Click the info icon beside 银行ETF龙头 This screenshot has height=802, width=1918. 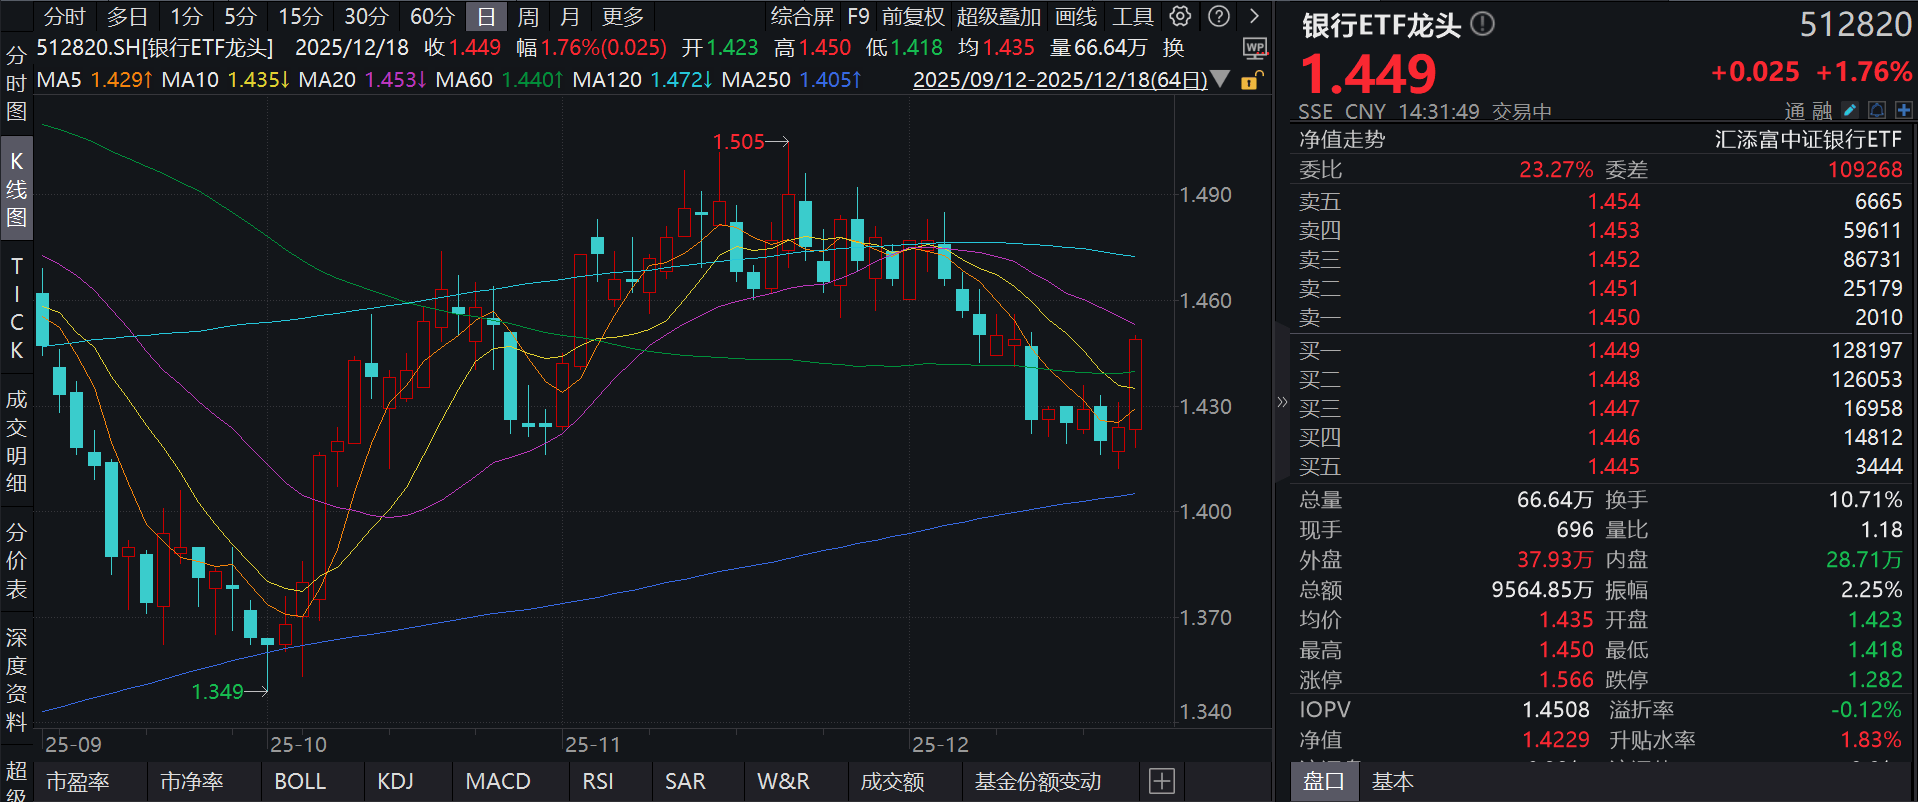[1483, 24]
